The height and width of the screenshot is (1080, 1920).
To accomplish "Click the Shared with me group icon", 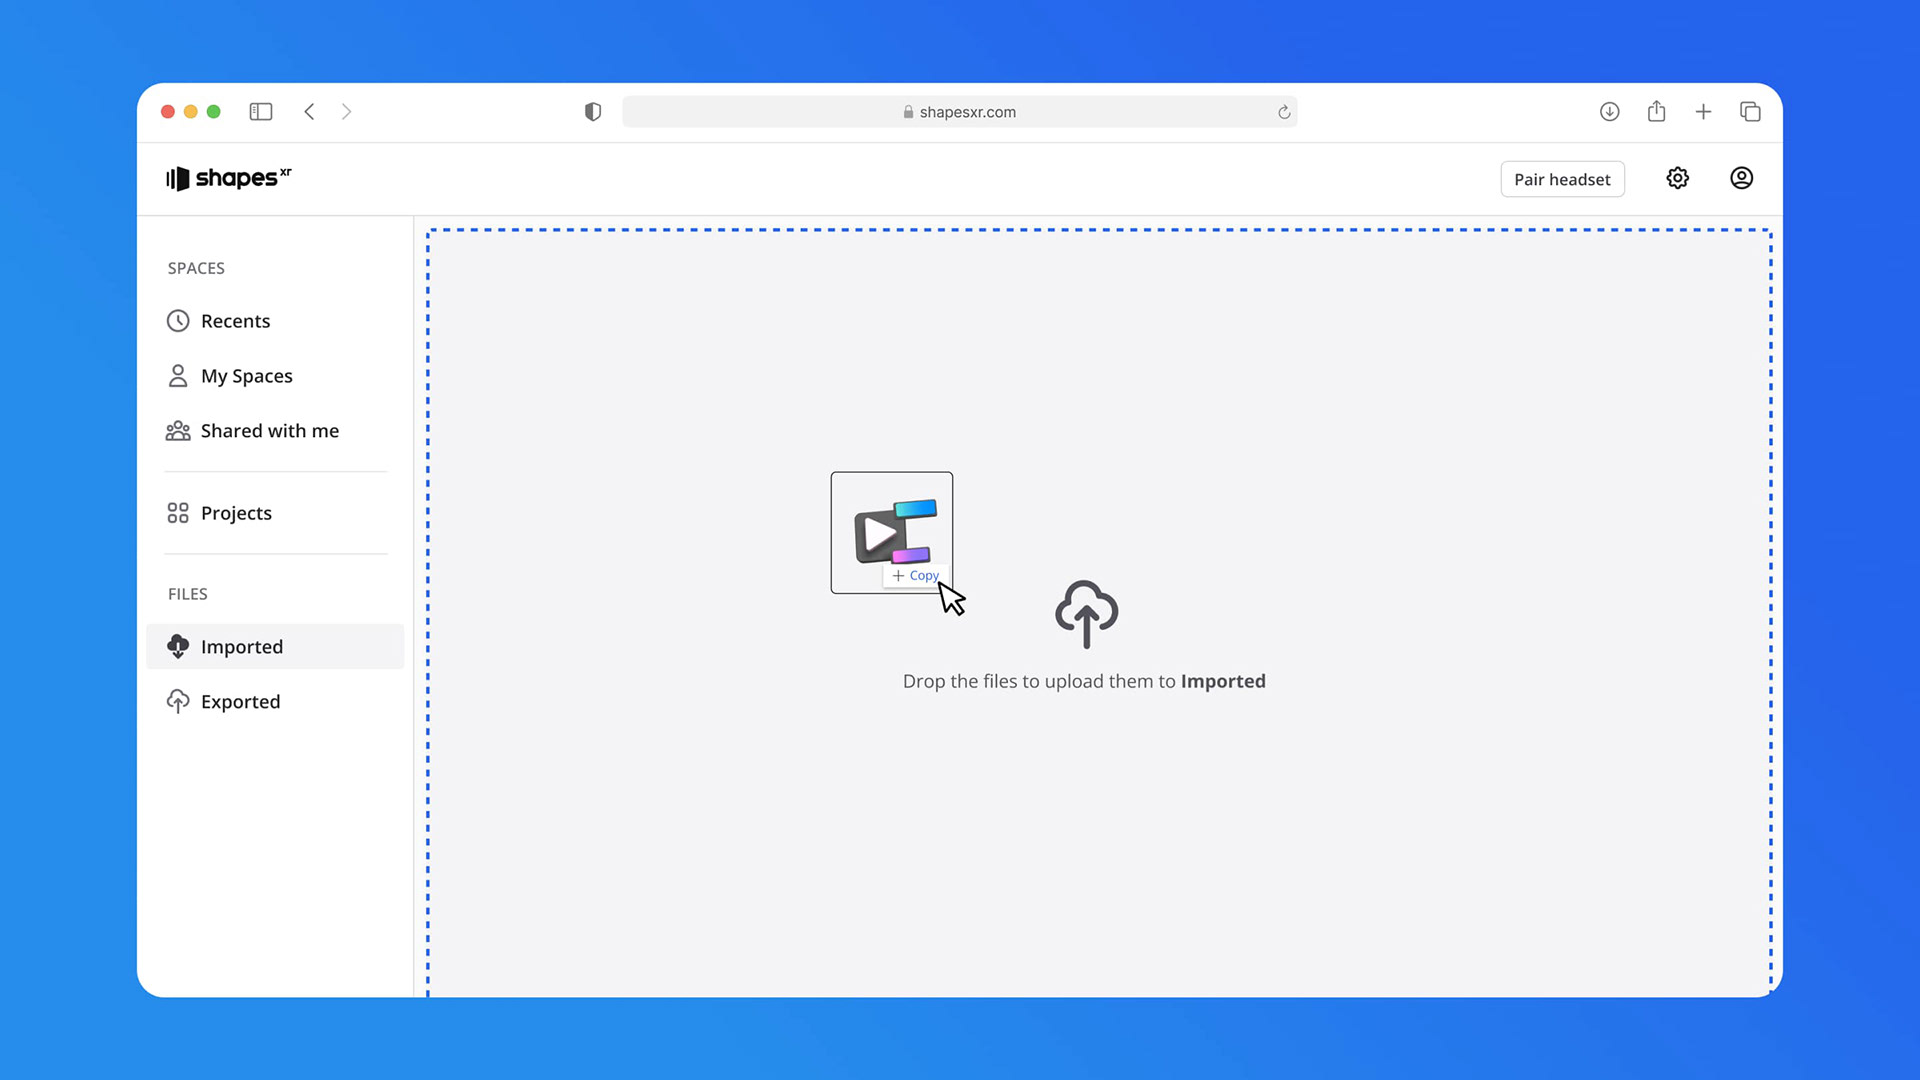I will coord(178,431).
